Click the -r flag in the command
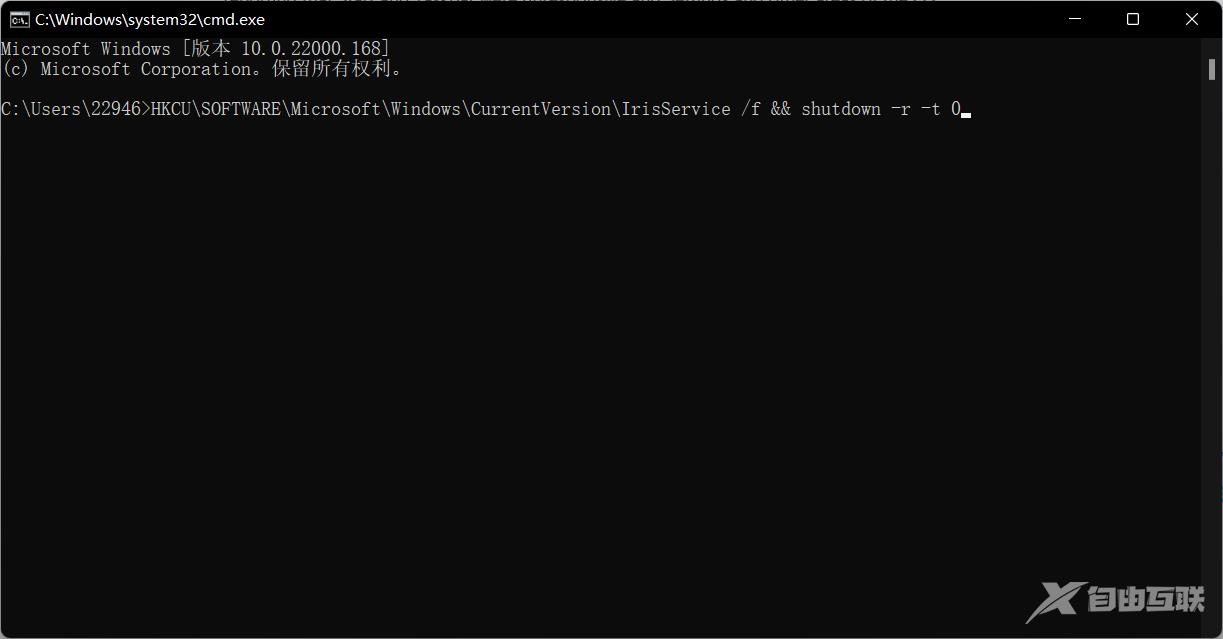The image size is (1223, 639). point(899,108)
